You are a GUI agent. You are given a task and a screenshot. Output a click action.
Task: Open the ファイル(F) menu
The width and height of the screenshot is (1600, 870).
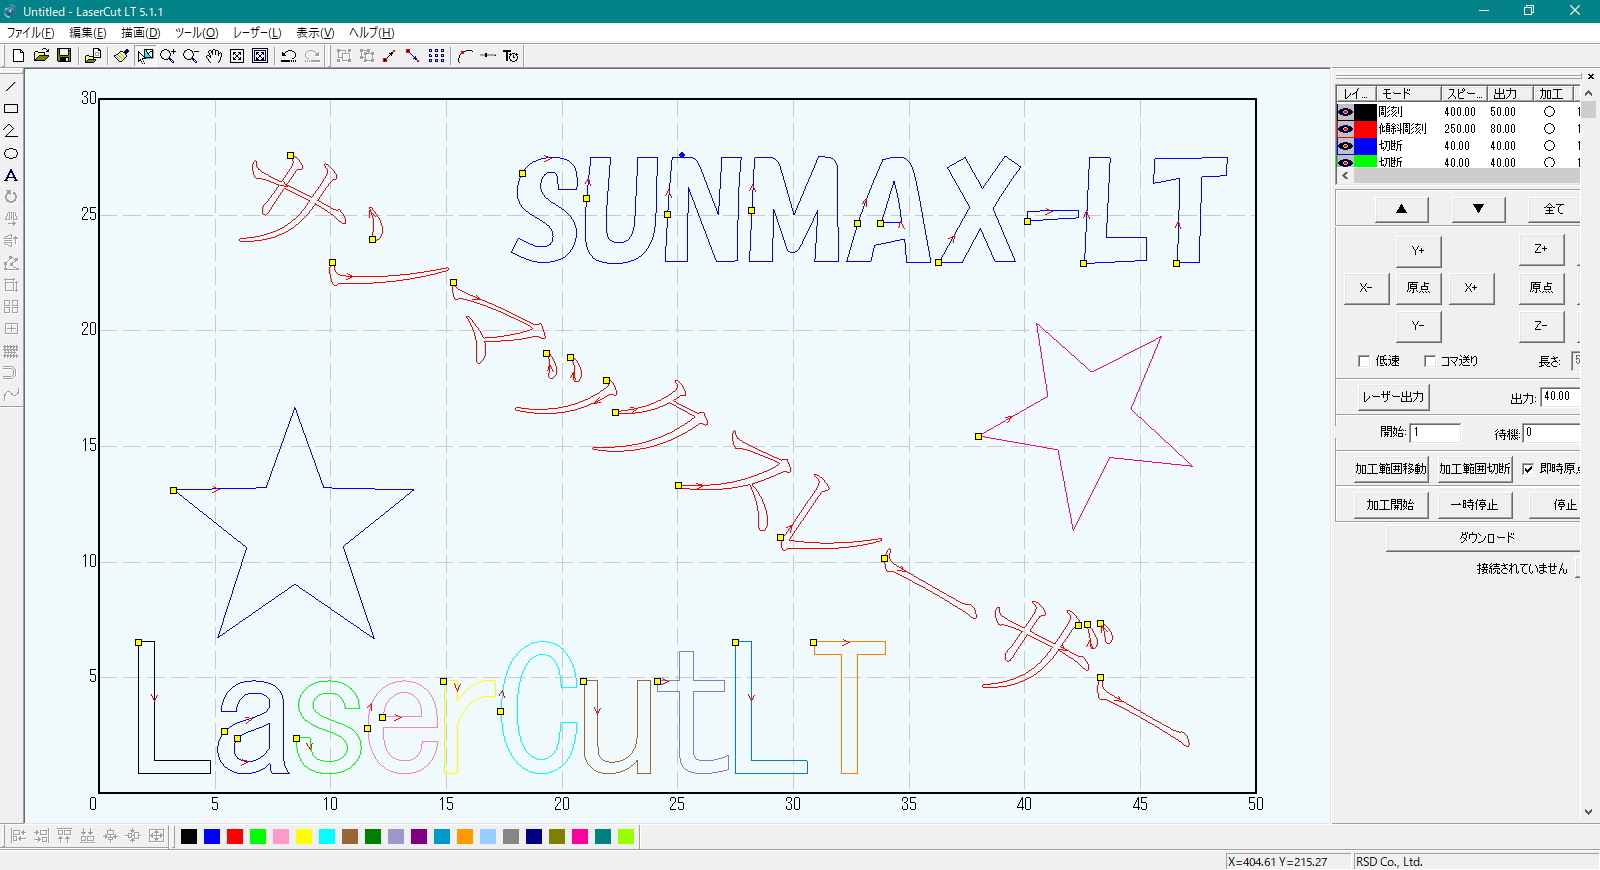pyautogui.click(x=31, y=33)
